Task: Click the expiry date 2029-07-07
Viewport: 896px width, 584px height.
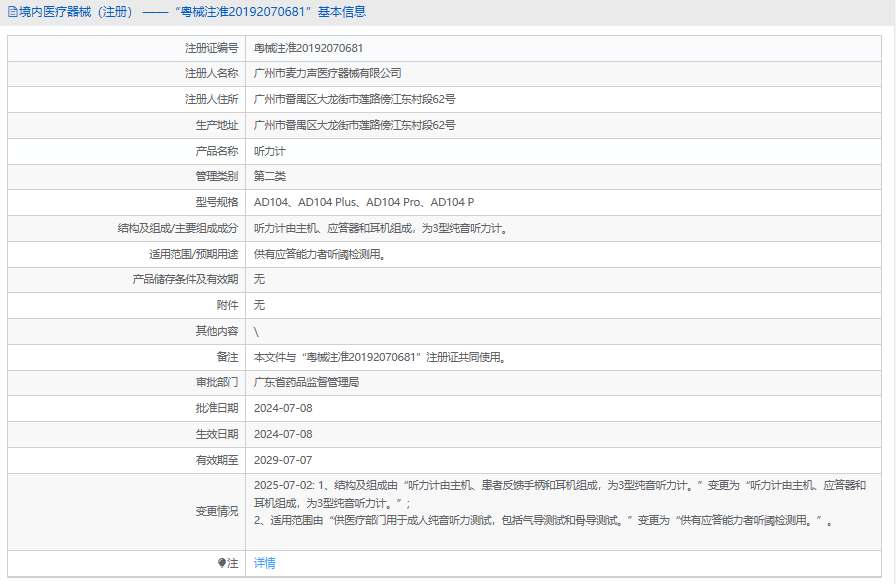Action: 283,460
